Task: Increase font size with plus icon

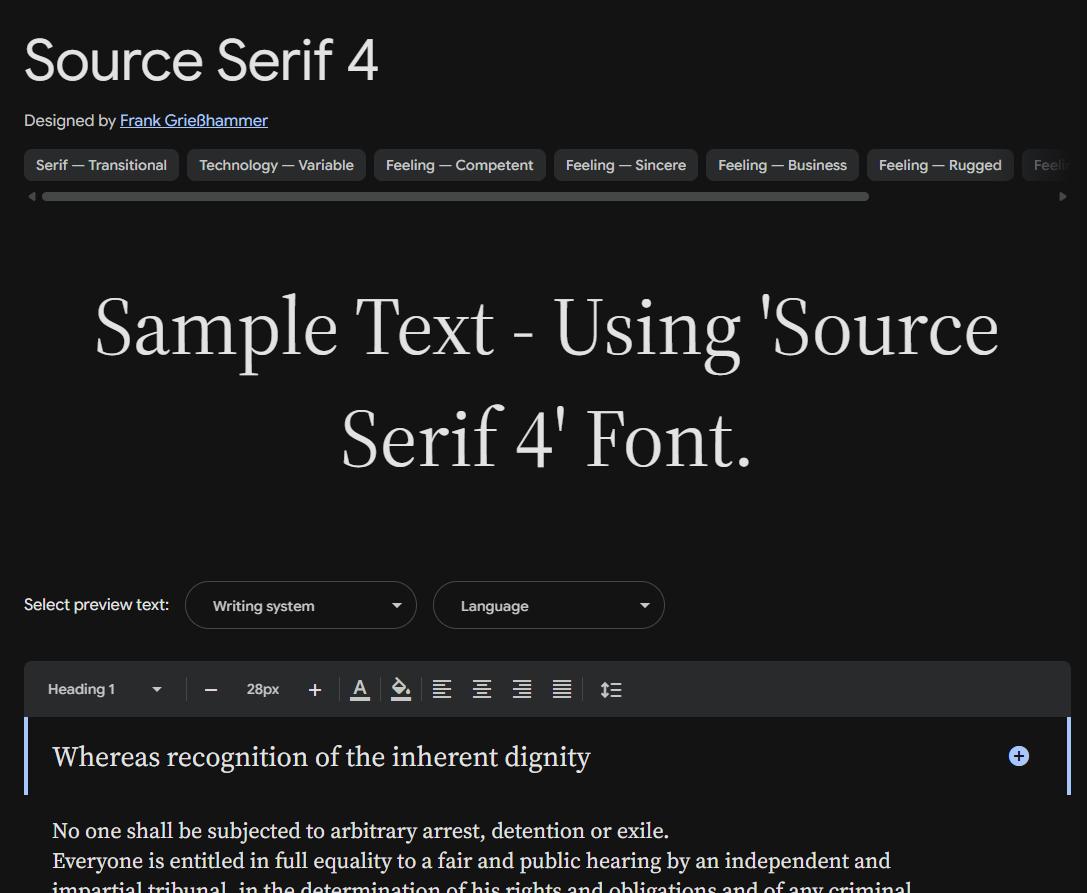Action: [315, 690]
